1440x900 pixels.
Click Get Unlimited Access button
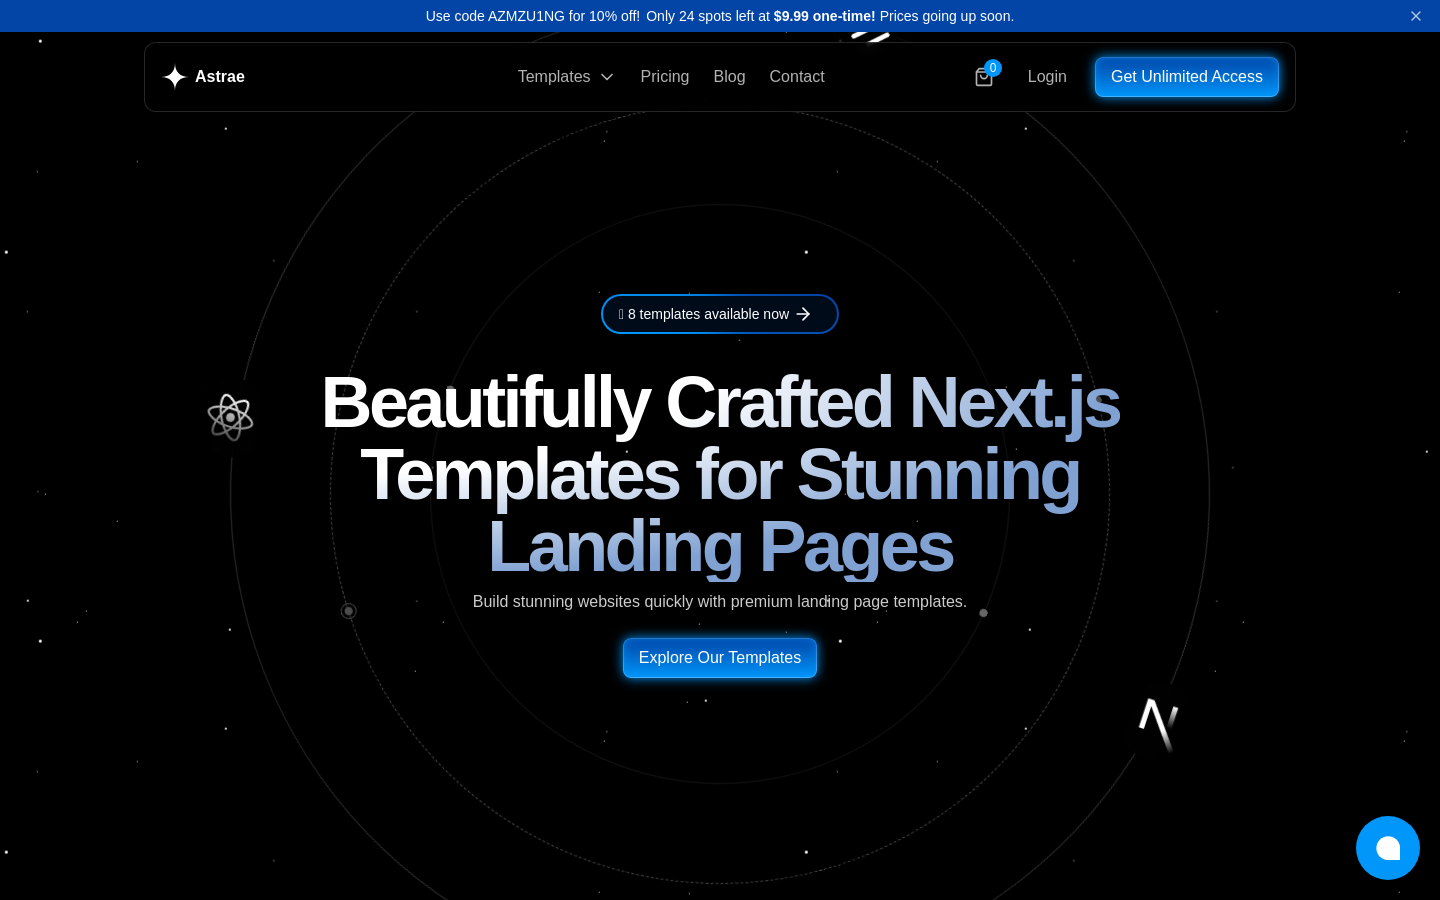click(x=1187, y=77)
